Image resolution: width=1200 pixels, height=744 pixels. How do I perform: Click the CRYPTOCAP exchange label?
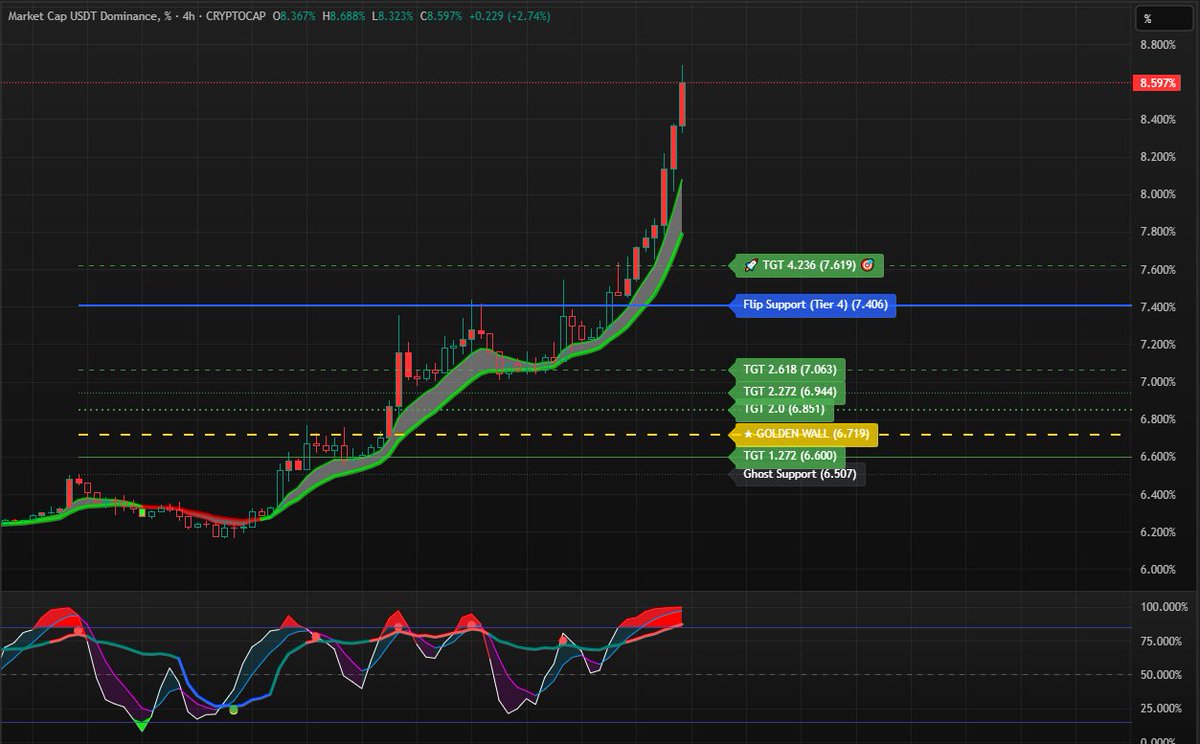click(x=235, y=16)
